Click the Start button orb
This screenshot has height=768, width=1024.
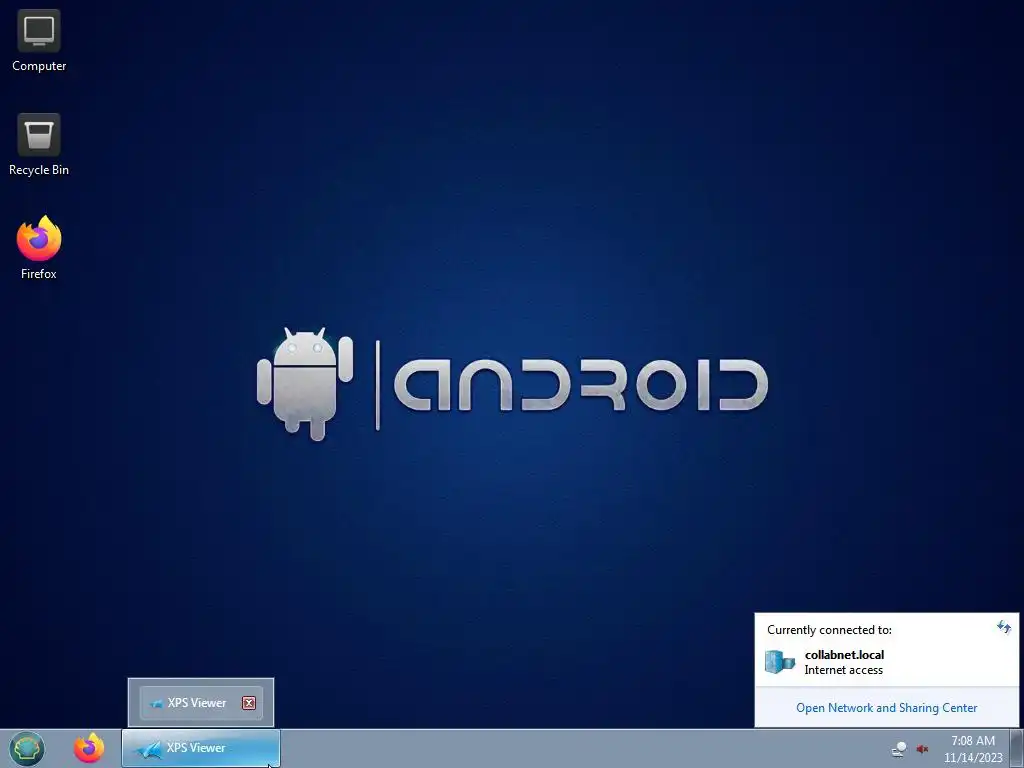point(27,748)
